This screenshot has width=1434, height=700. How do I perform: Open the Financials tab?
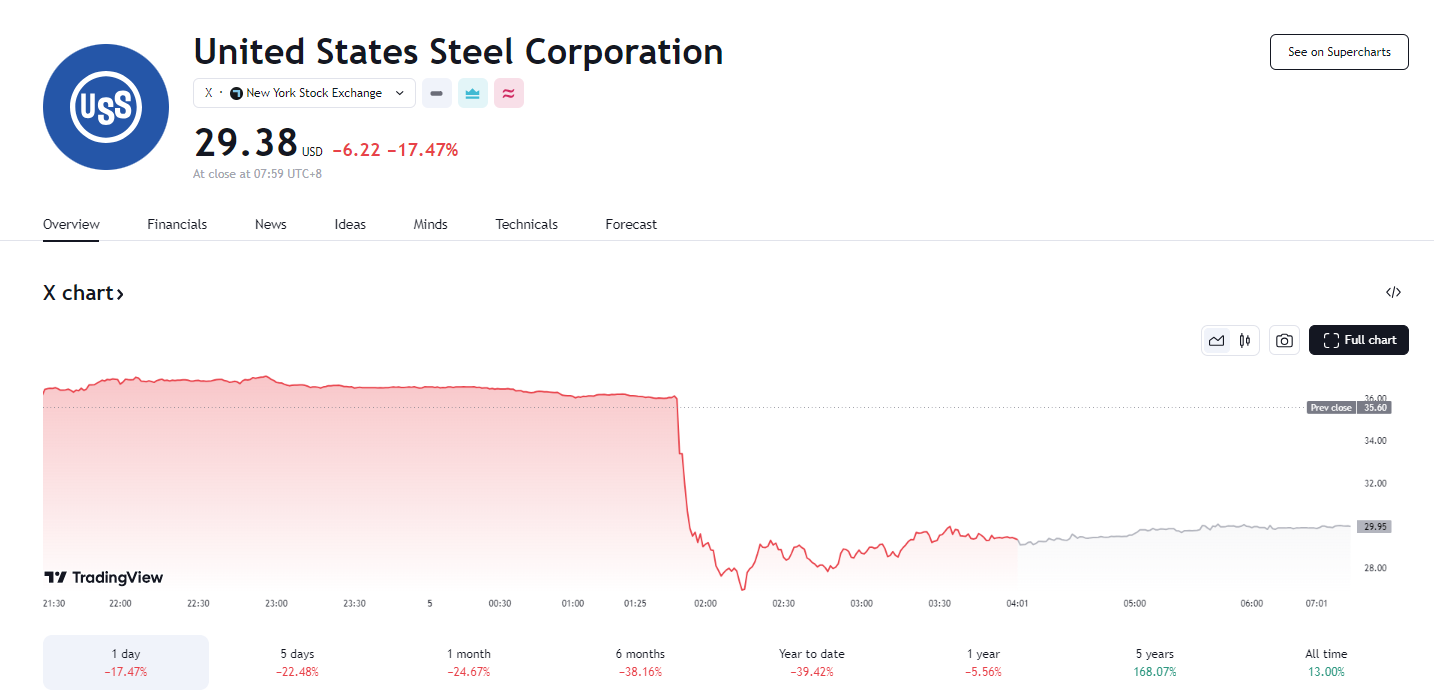coord(177,224)
